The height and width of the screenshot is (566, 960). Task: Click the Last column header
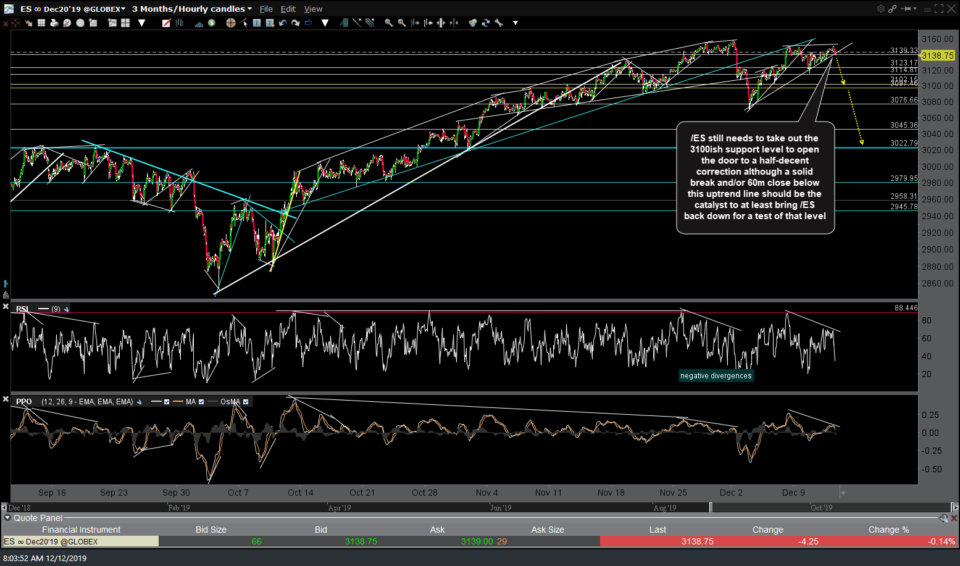tap(658, 530)
